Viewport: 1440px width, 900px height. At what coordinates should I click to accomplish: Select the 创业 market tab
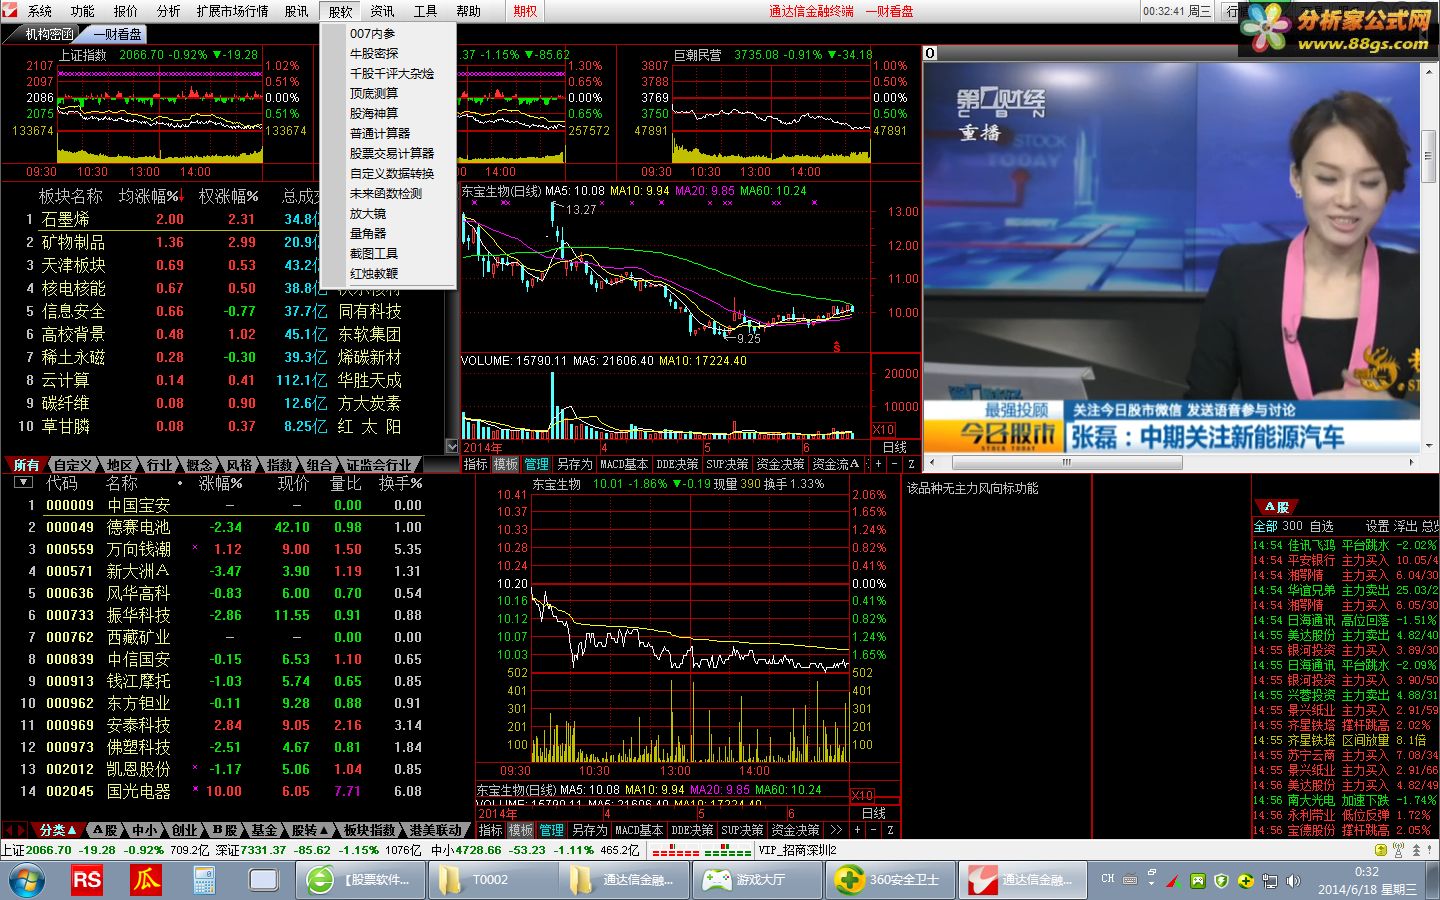click(185, 830)
